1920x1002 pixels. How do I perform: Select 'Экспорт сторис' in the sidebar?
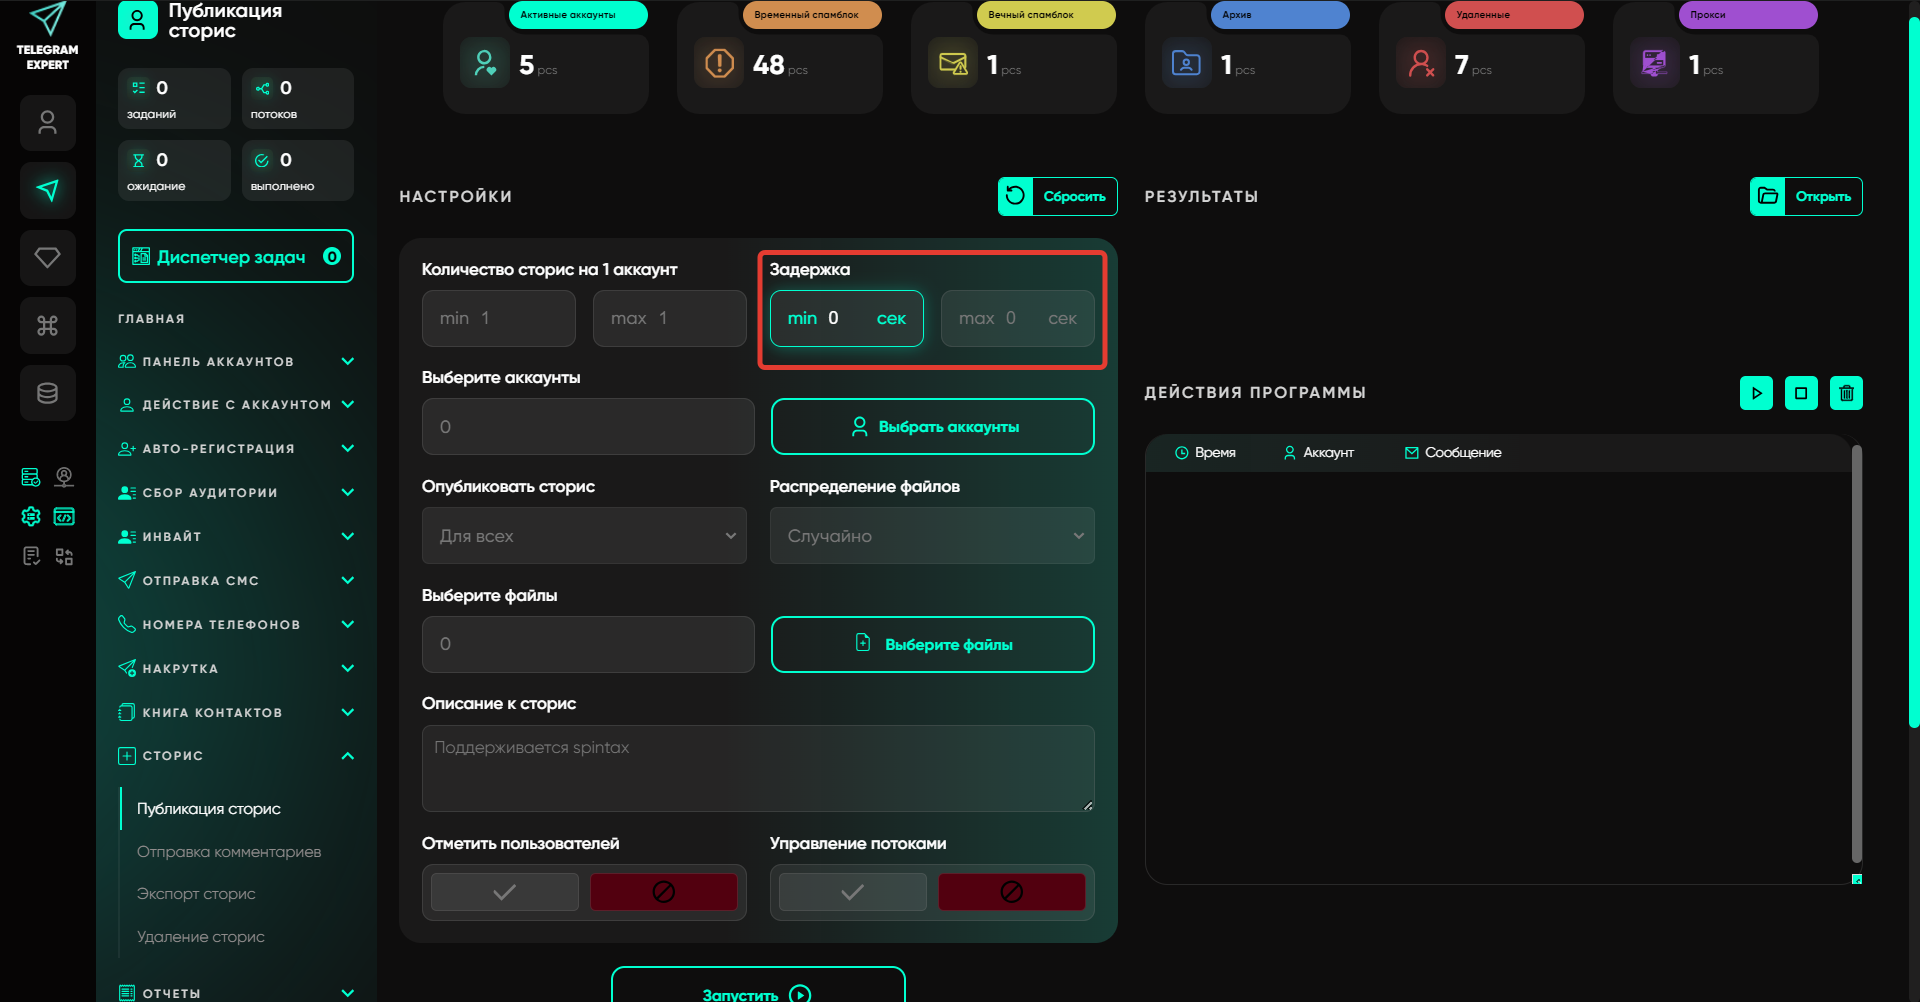196,894
